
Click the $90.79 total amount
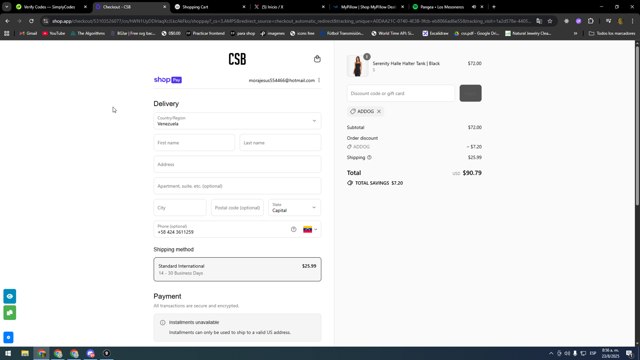tap(472, 173)
